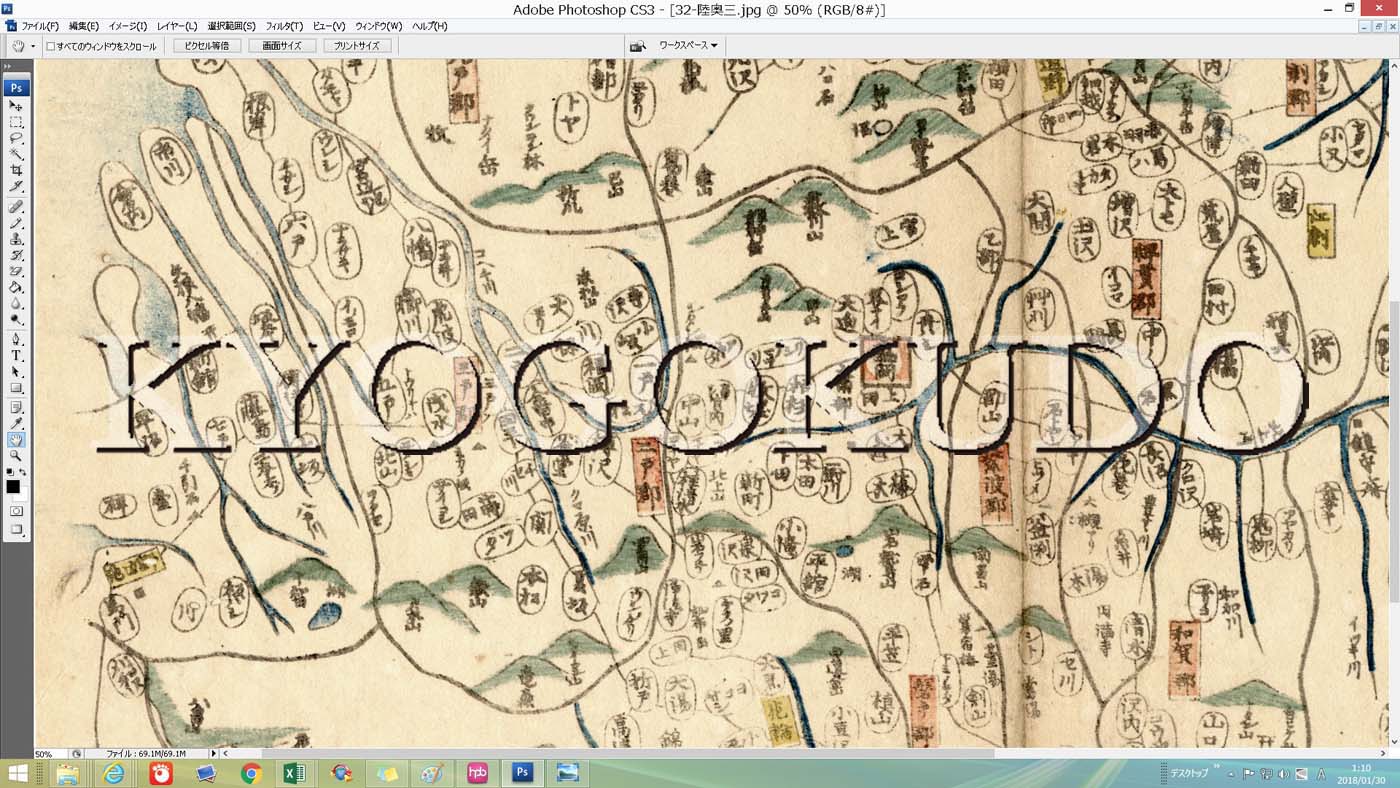1400x788 pixels.
Task: Click the ファイル: 69.1M/69.1M status text
Action: tap(146, 754)
